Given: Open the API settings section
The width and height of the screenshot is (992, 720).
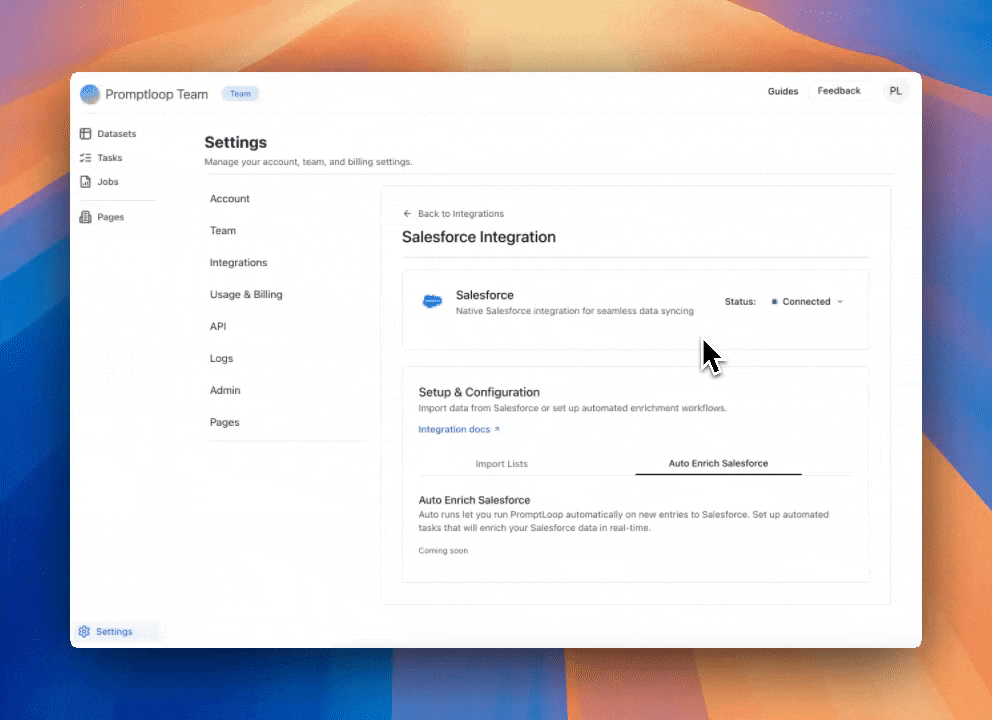Looking at the screenshot, I should 217,326.
